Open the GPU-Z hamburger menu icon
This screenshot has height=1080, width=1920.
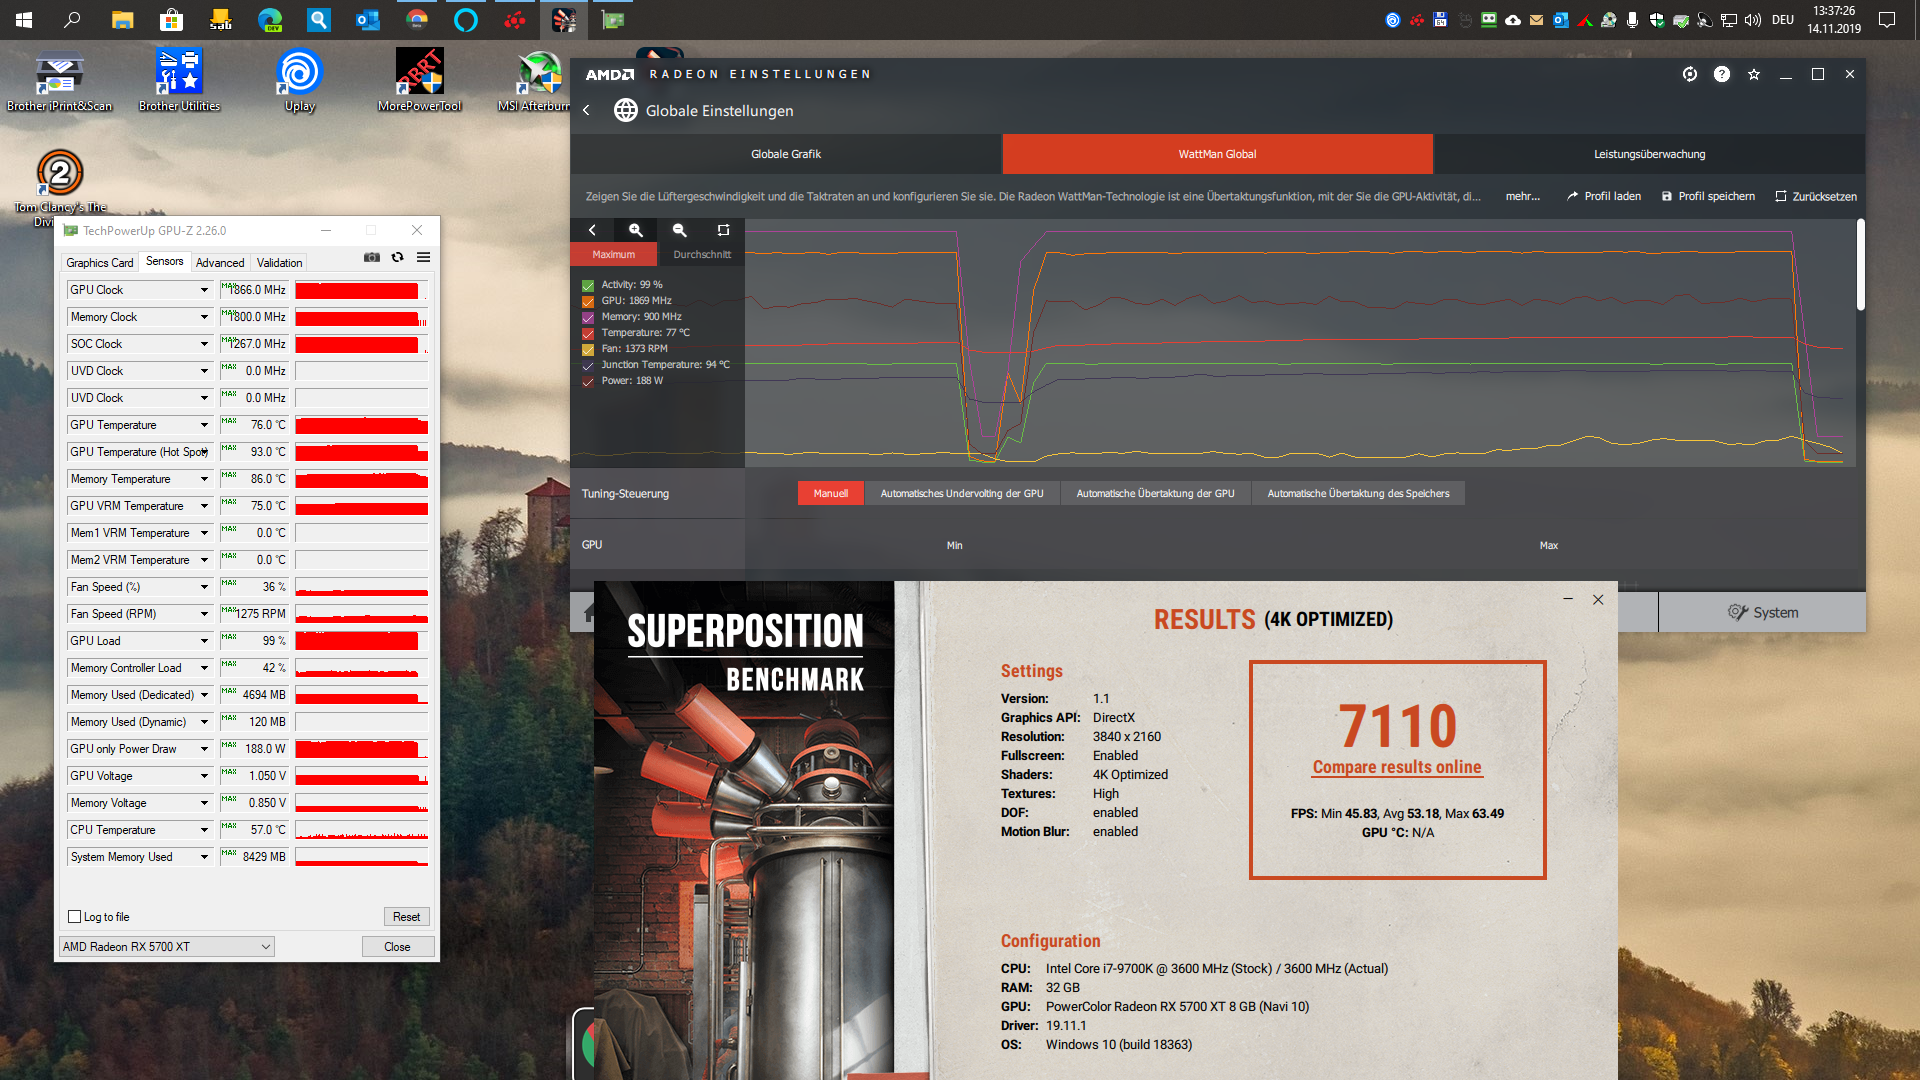coord(424,257)
